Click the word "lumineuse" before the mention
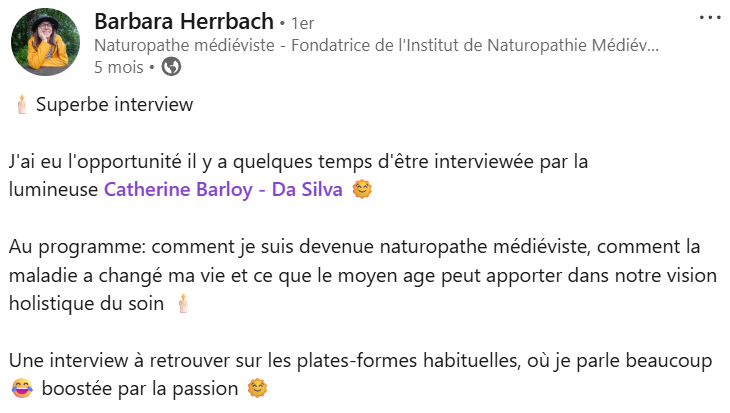Image resolution: width=730 pixels, height=413 pixels. click(53, 190)
